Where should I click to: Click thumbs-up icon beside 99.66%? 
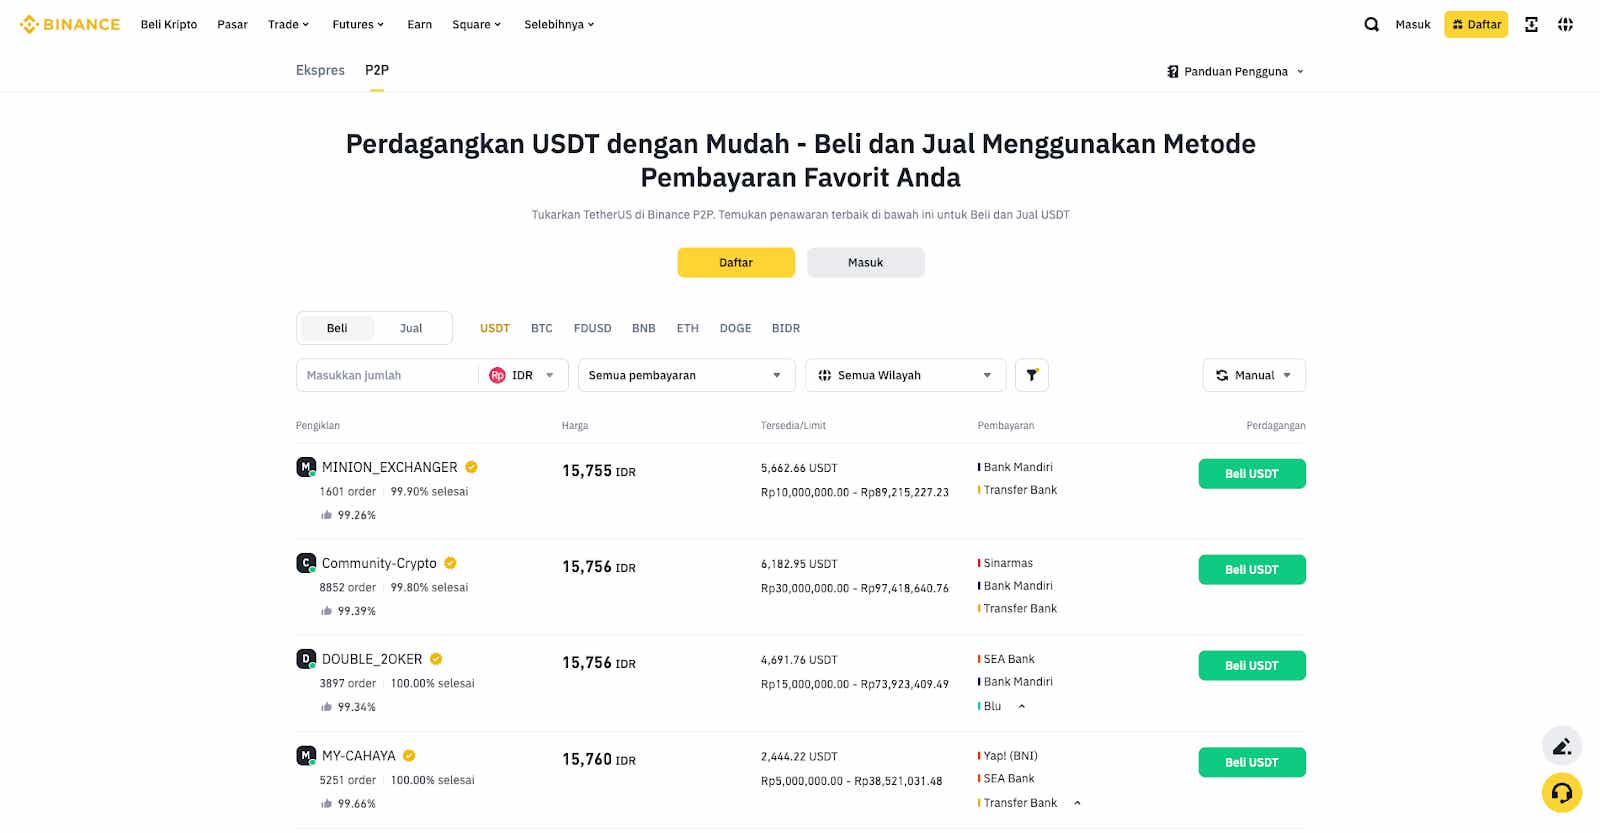pos(326,803)
